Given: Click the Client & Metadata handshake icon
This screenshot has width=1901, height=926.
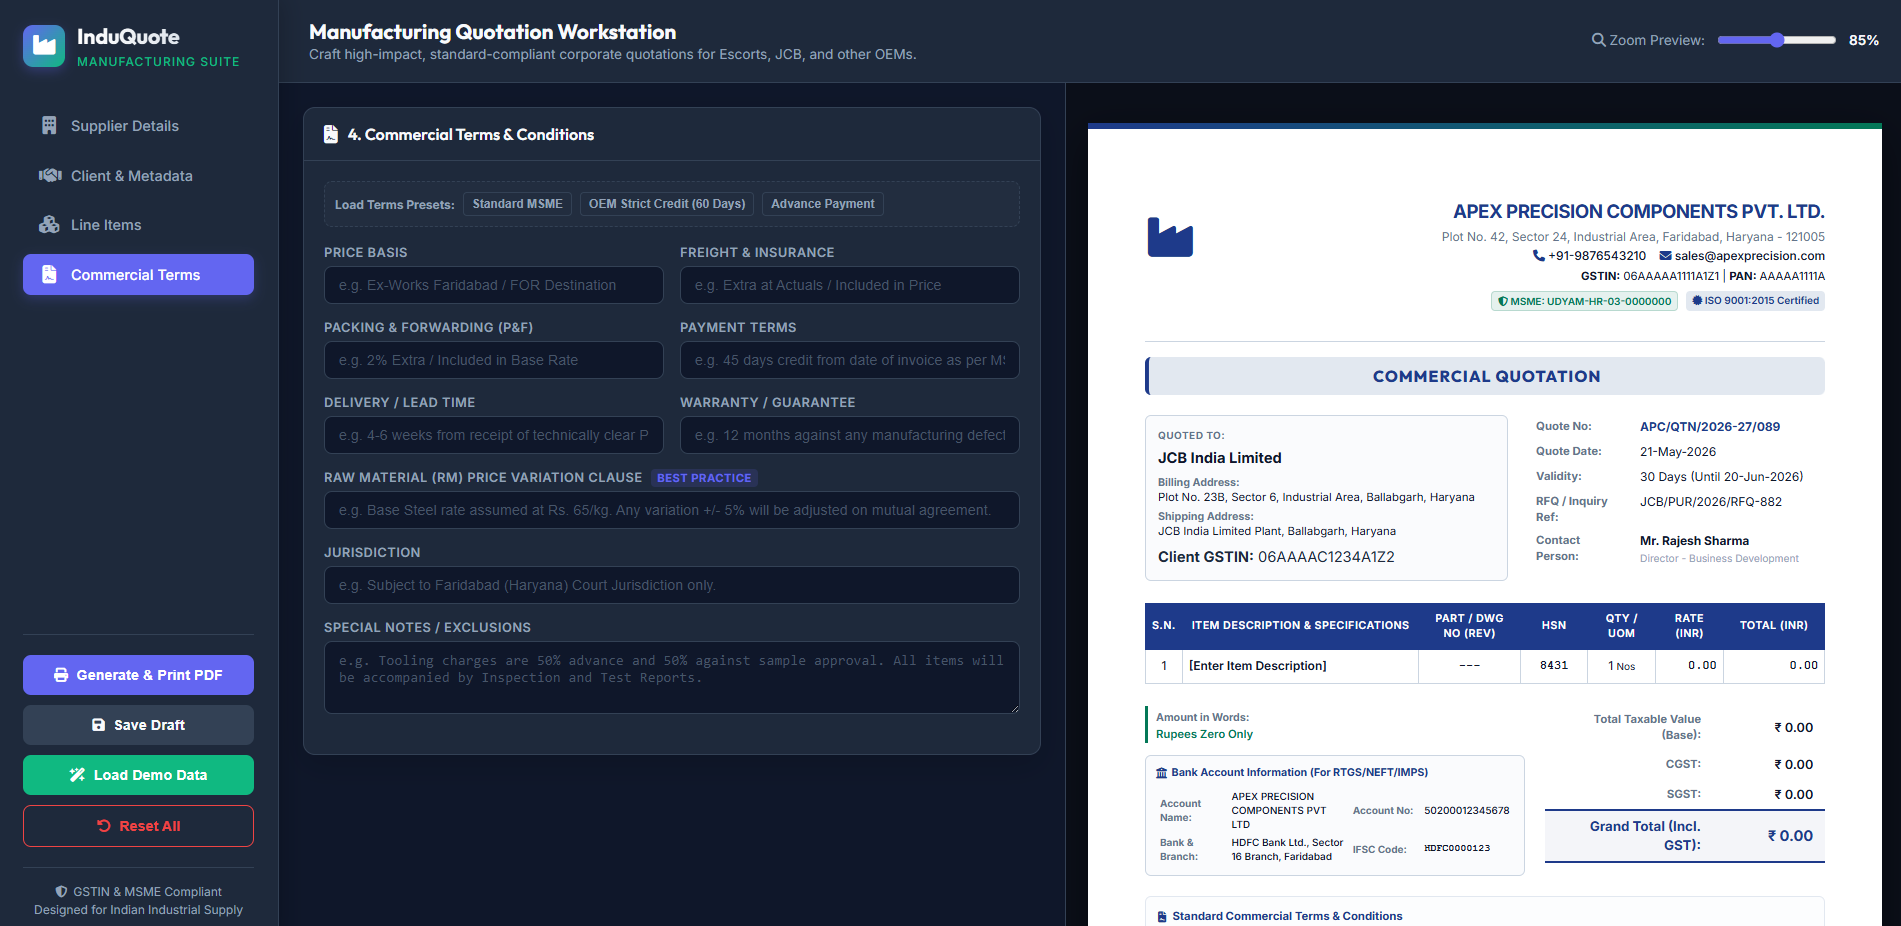Looking at the screenshot, I should click(50, 175).
